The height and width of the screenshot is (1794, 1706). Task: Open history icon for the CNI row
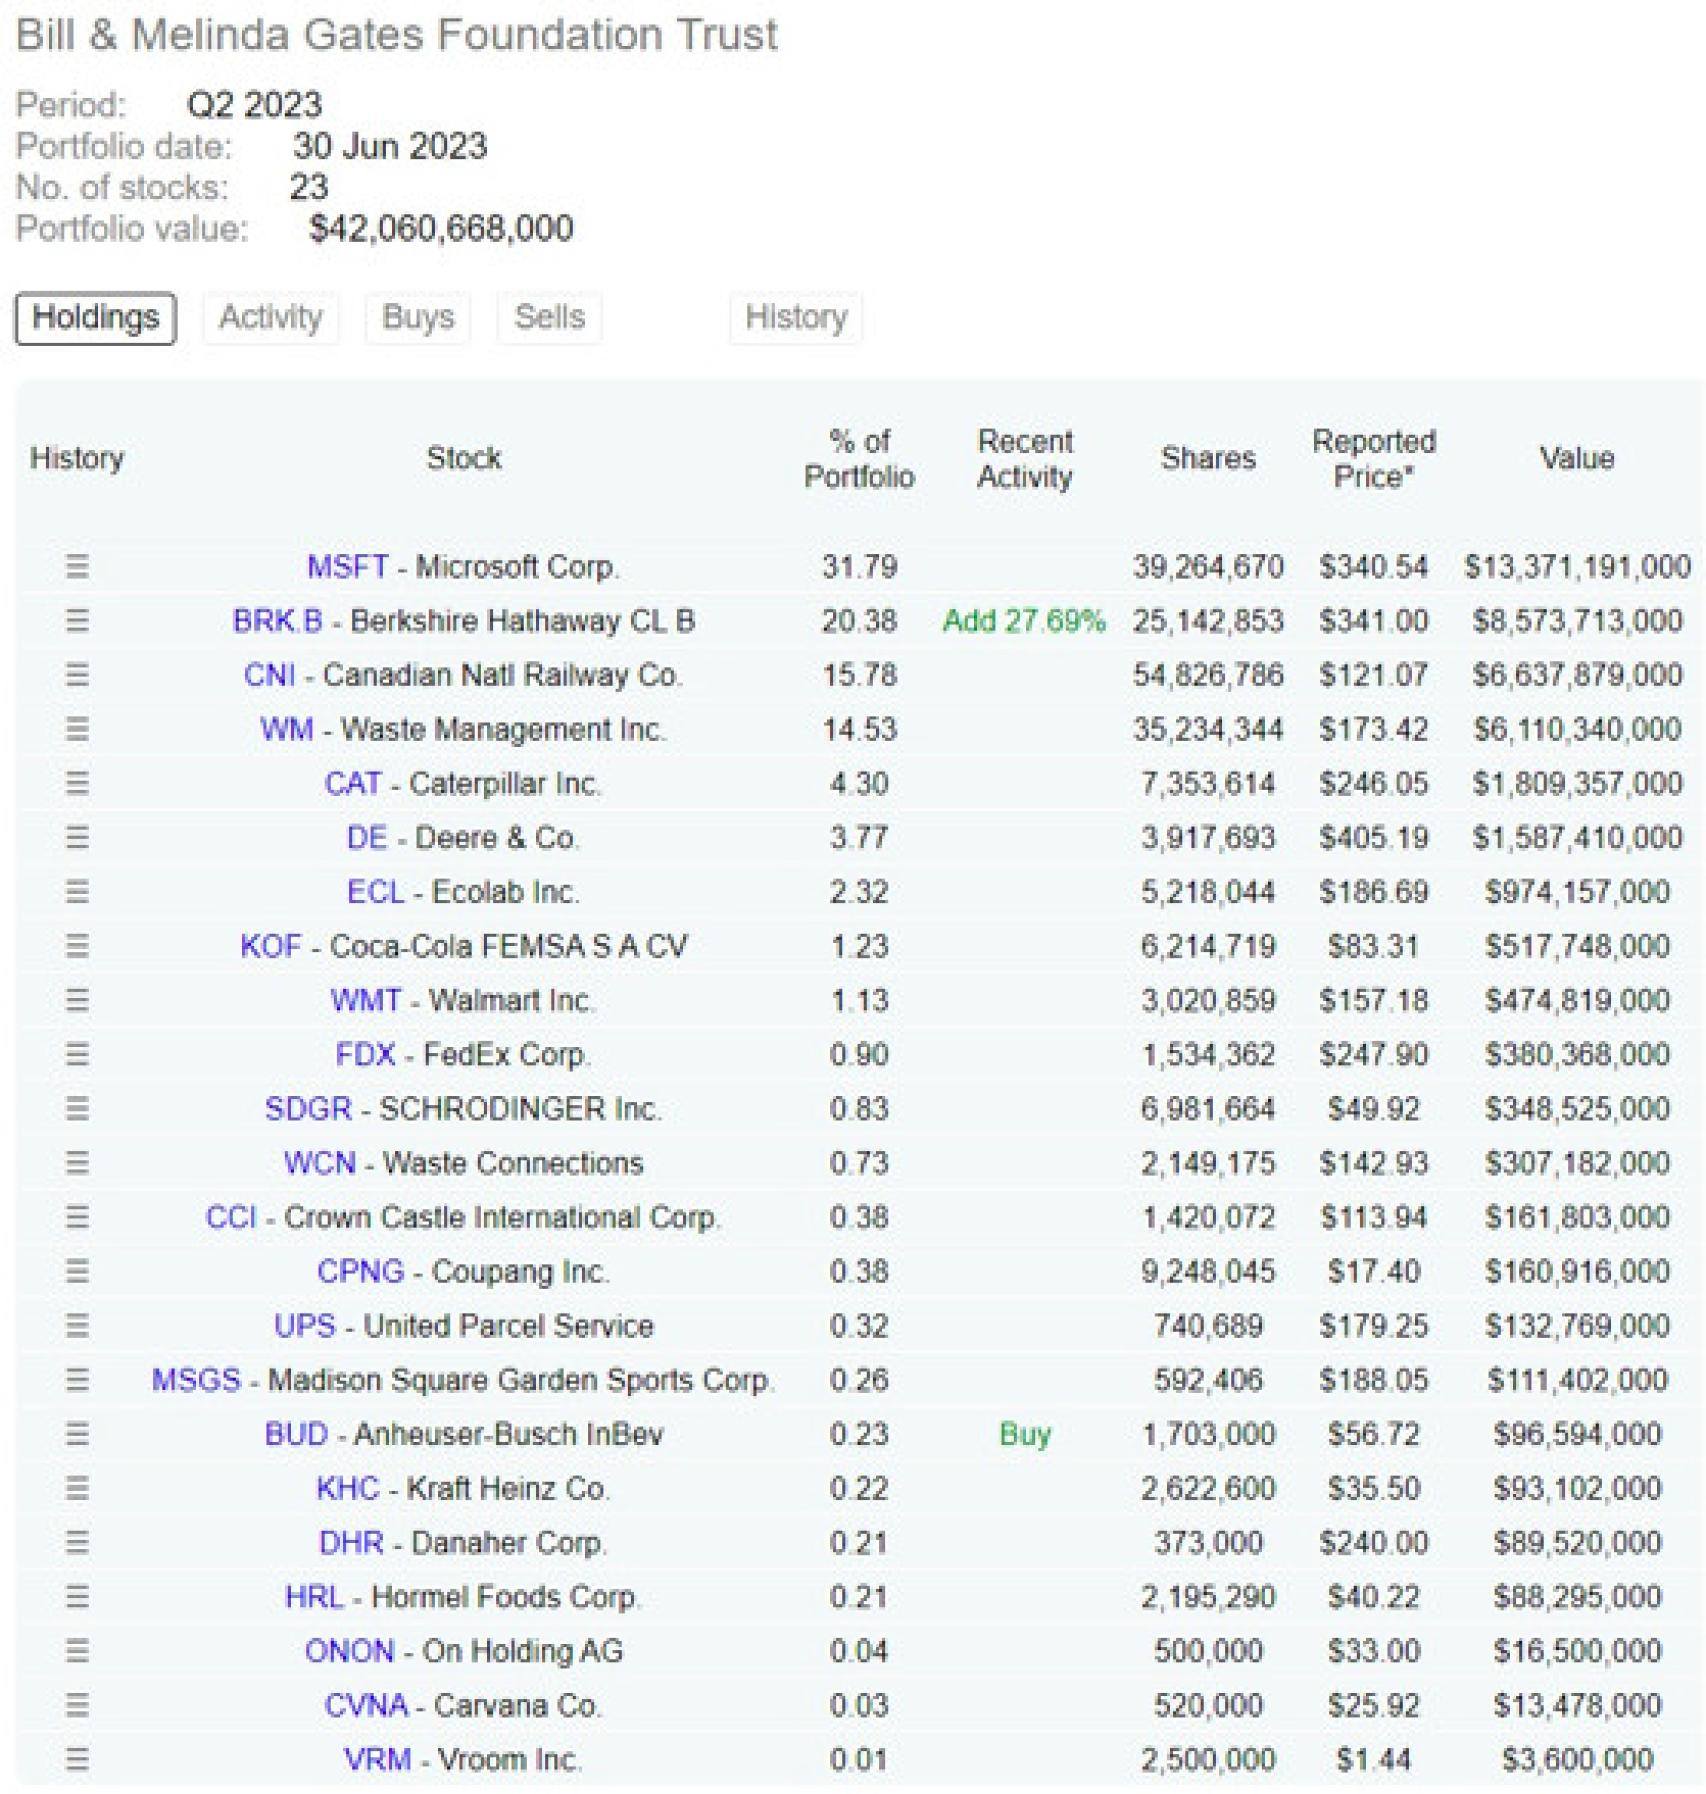point(77,674)
